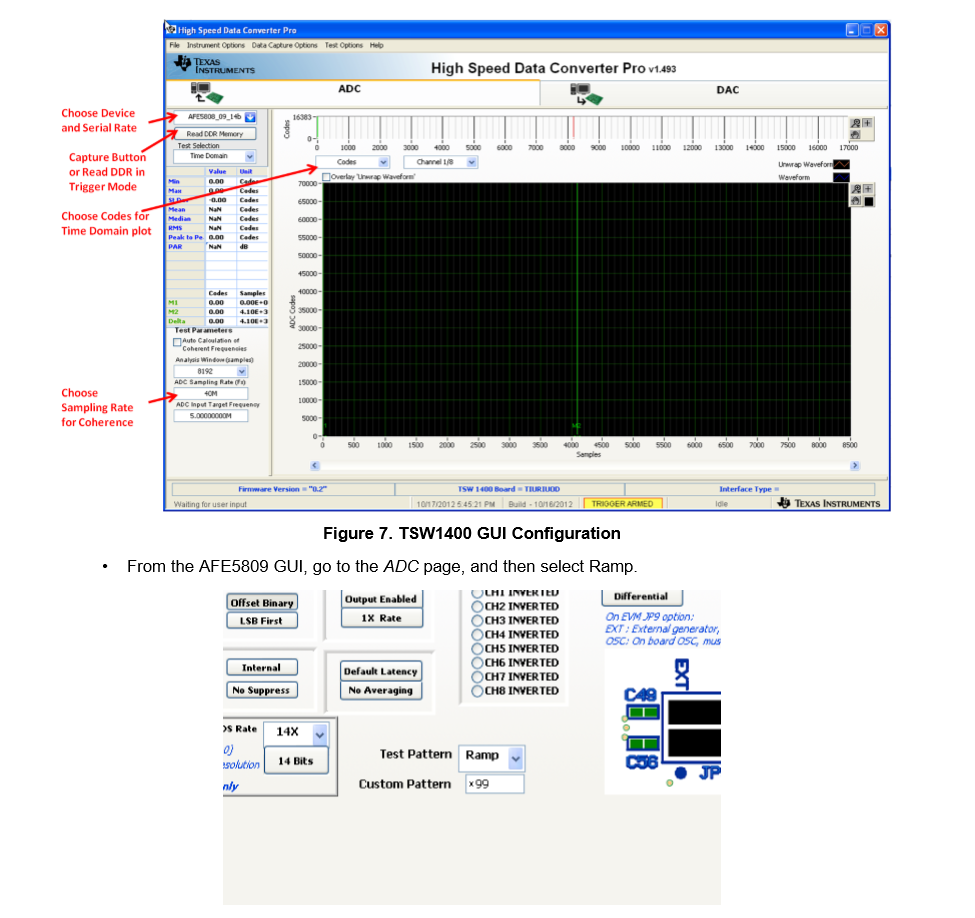Select CH5 INVERTED radio button
The height and width of the screenshot is (918, 975).
477,649
